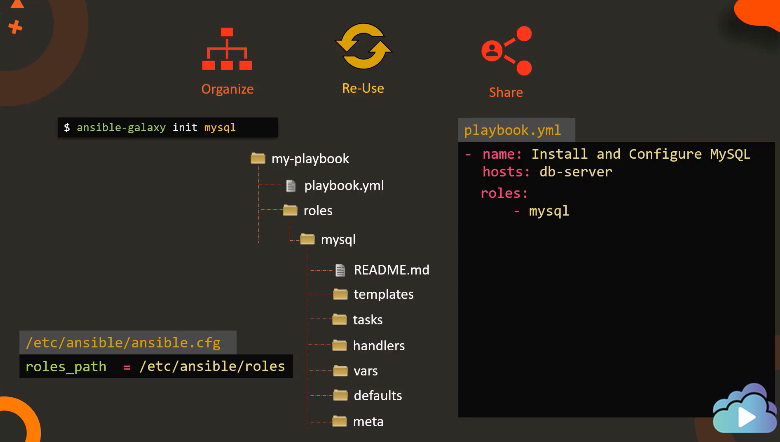Click the handlers folder icon
Screen dimensions: 780x442
coord(339,345)
